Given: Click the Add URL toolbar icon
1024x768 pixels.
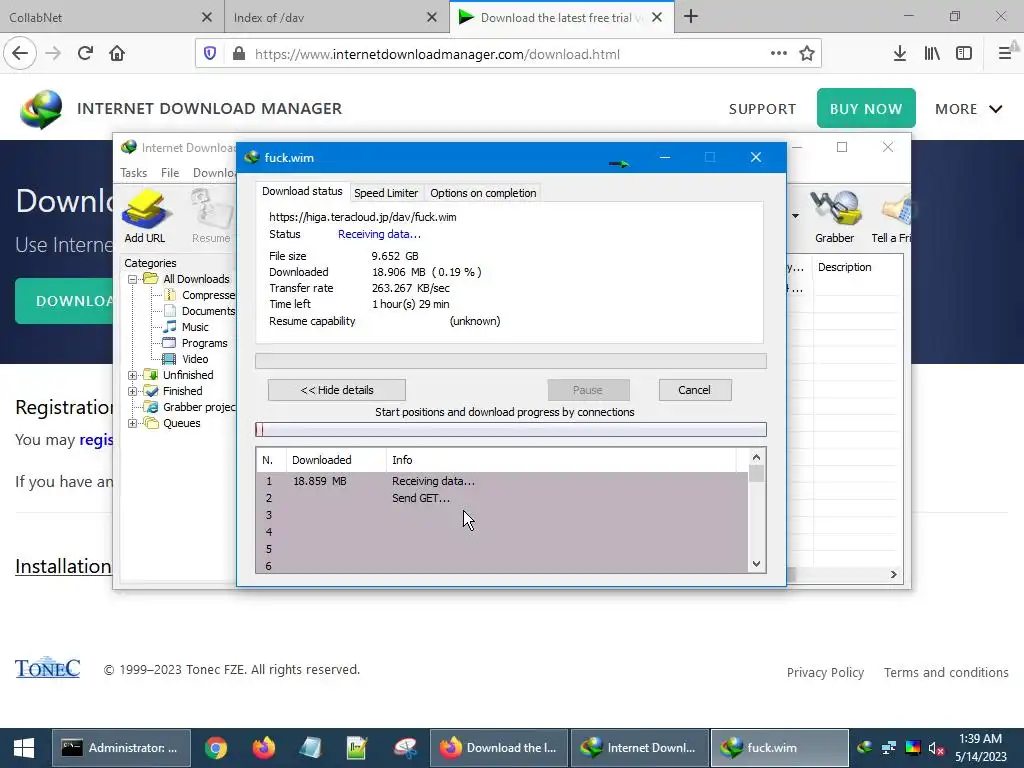Looking at the screenshot, I should 145,216.
